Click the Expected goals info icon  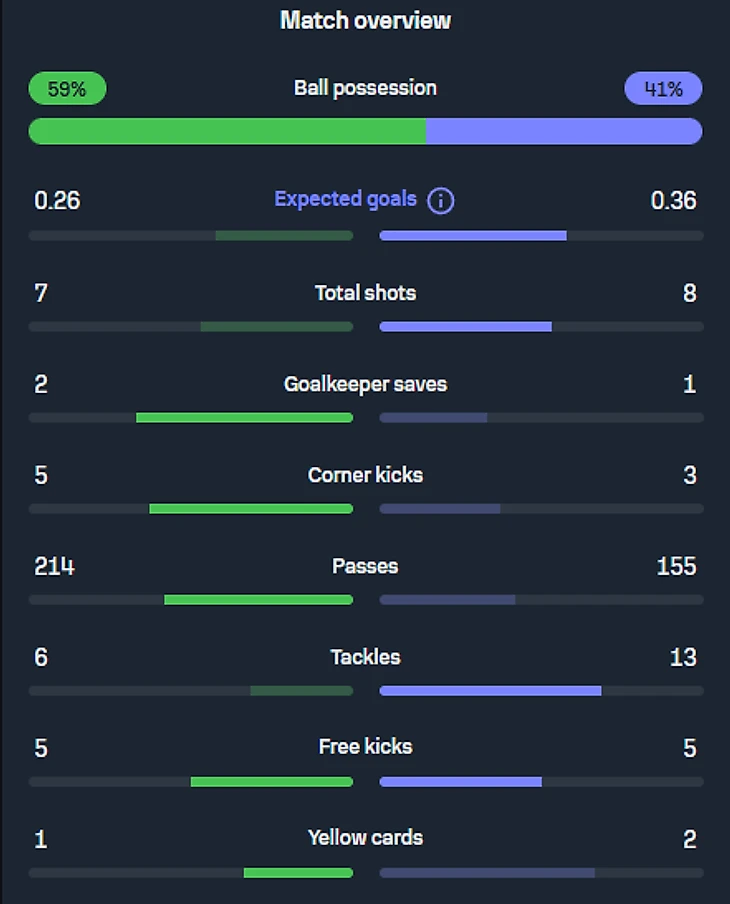tap(440, 201)
